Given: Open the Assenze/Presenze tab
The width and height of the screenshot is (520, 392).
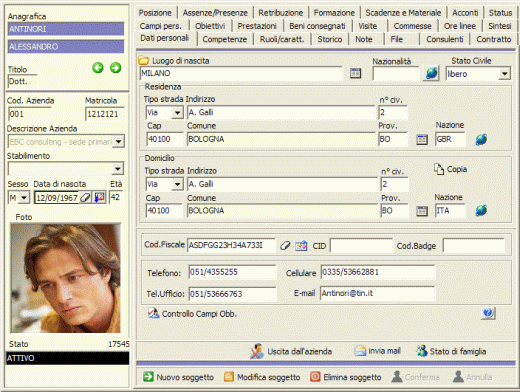Looking at the screenshot, I should [x=215, y=13].
